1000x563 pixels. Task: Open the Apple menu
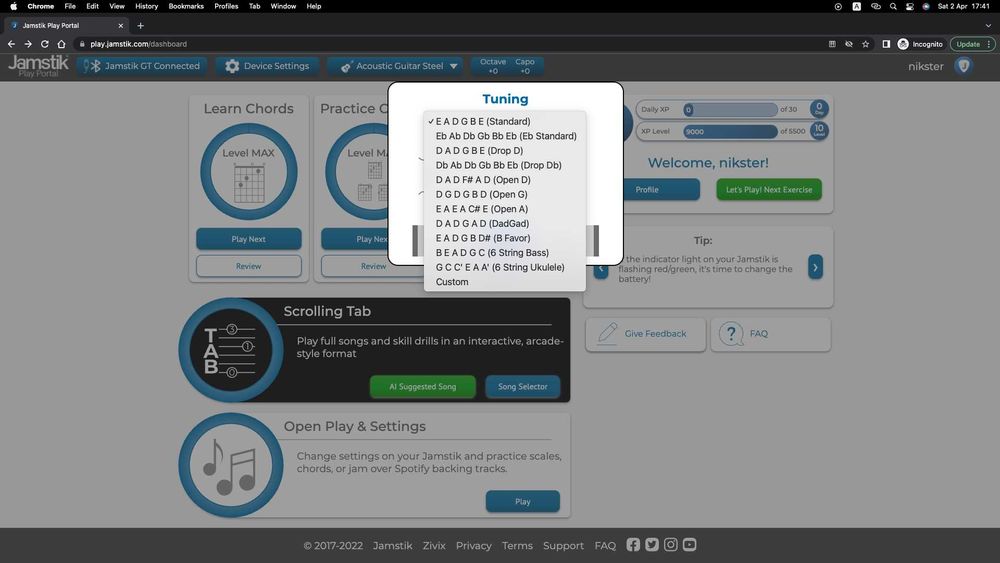coord(13,6)
